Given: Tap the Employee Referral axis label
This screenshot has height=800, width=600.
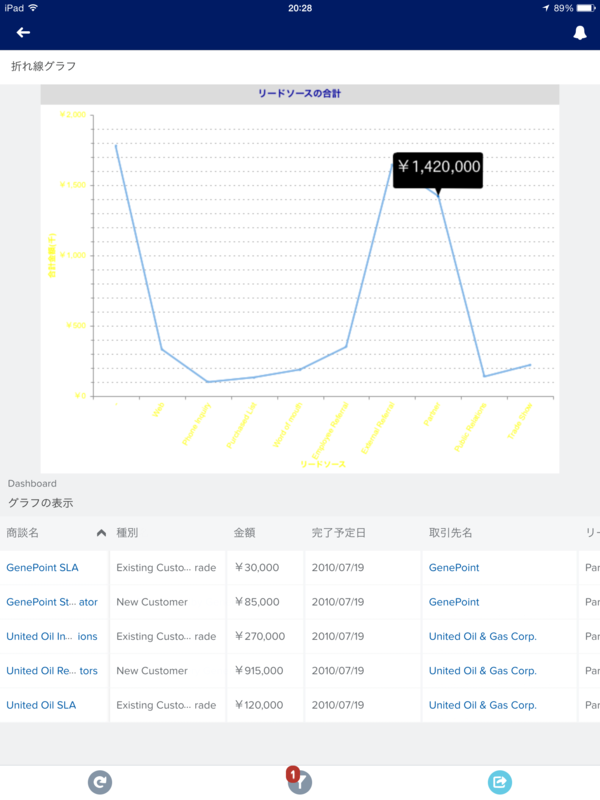Looking at the screenshot, I should [x=330, y=430].
